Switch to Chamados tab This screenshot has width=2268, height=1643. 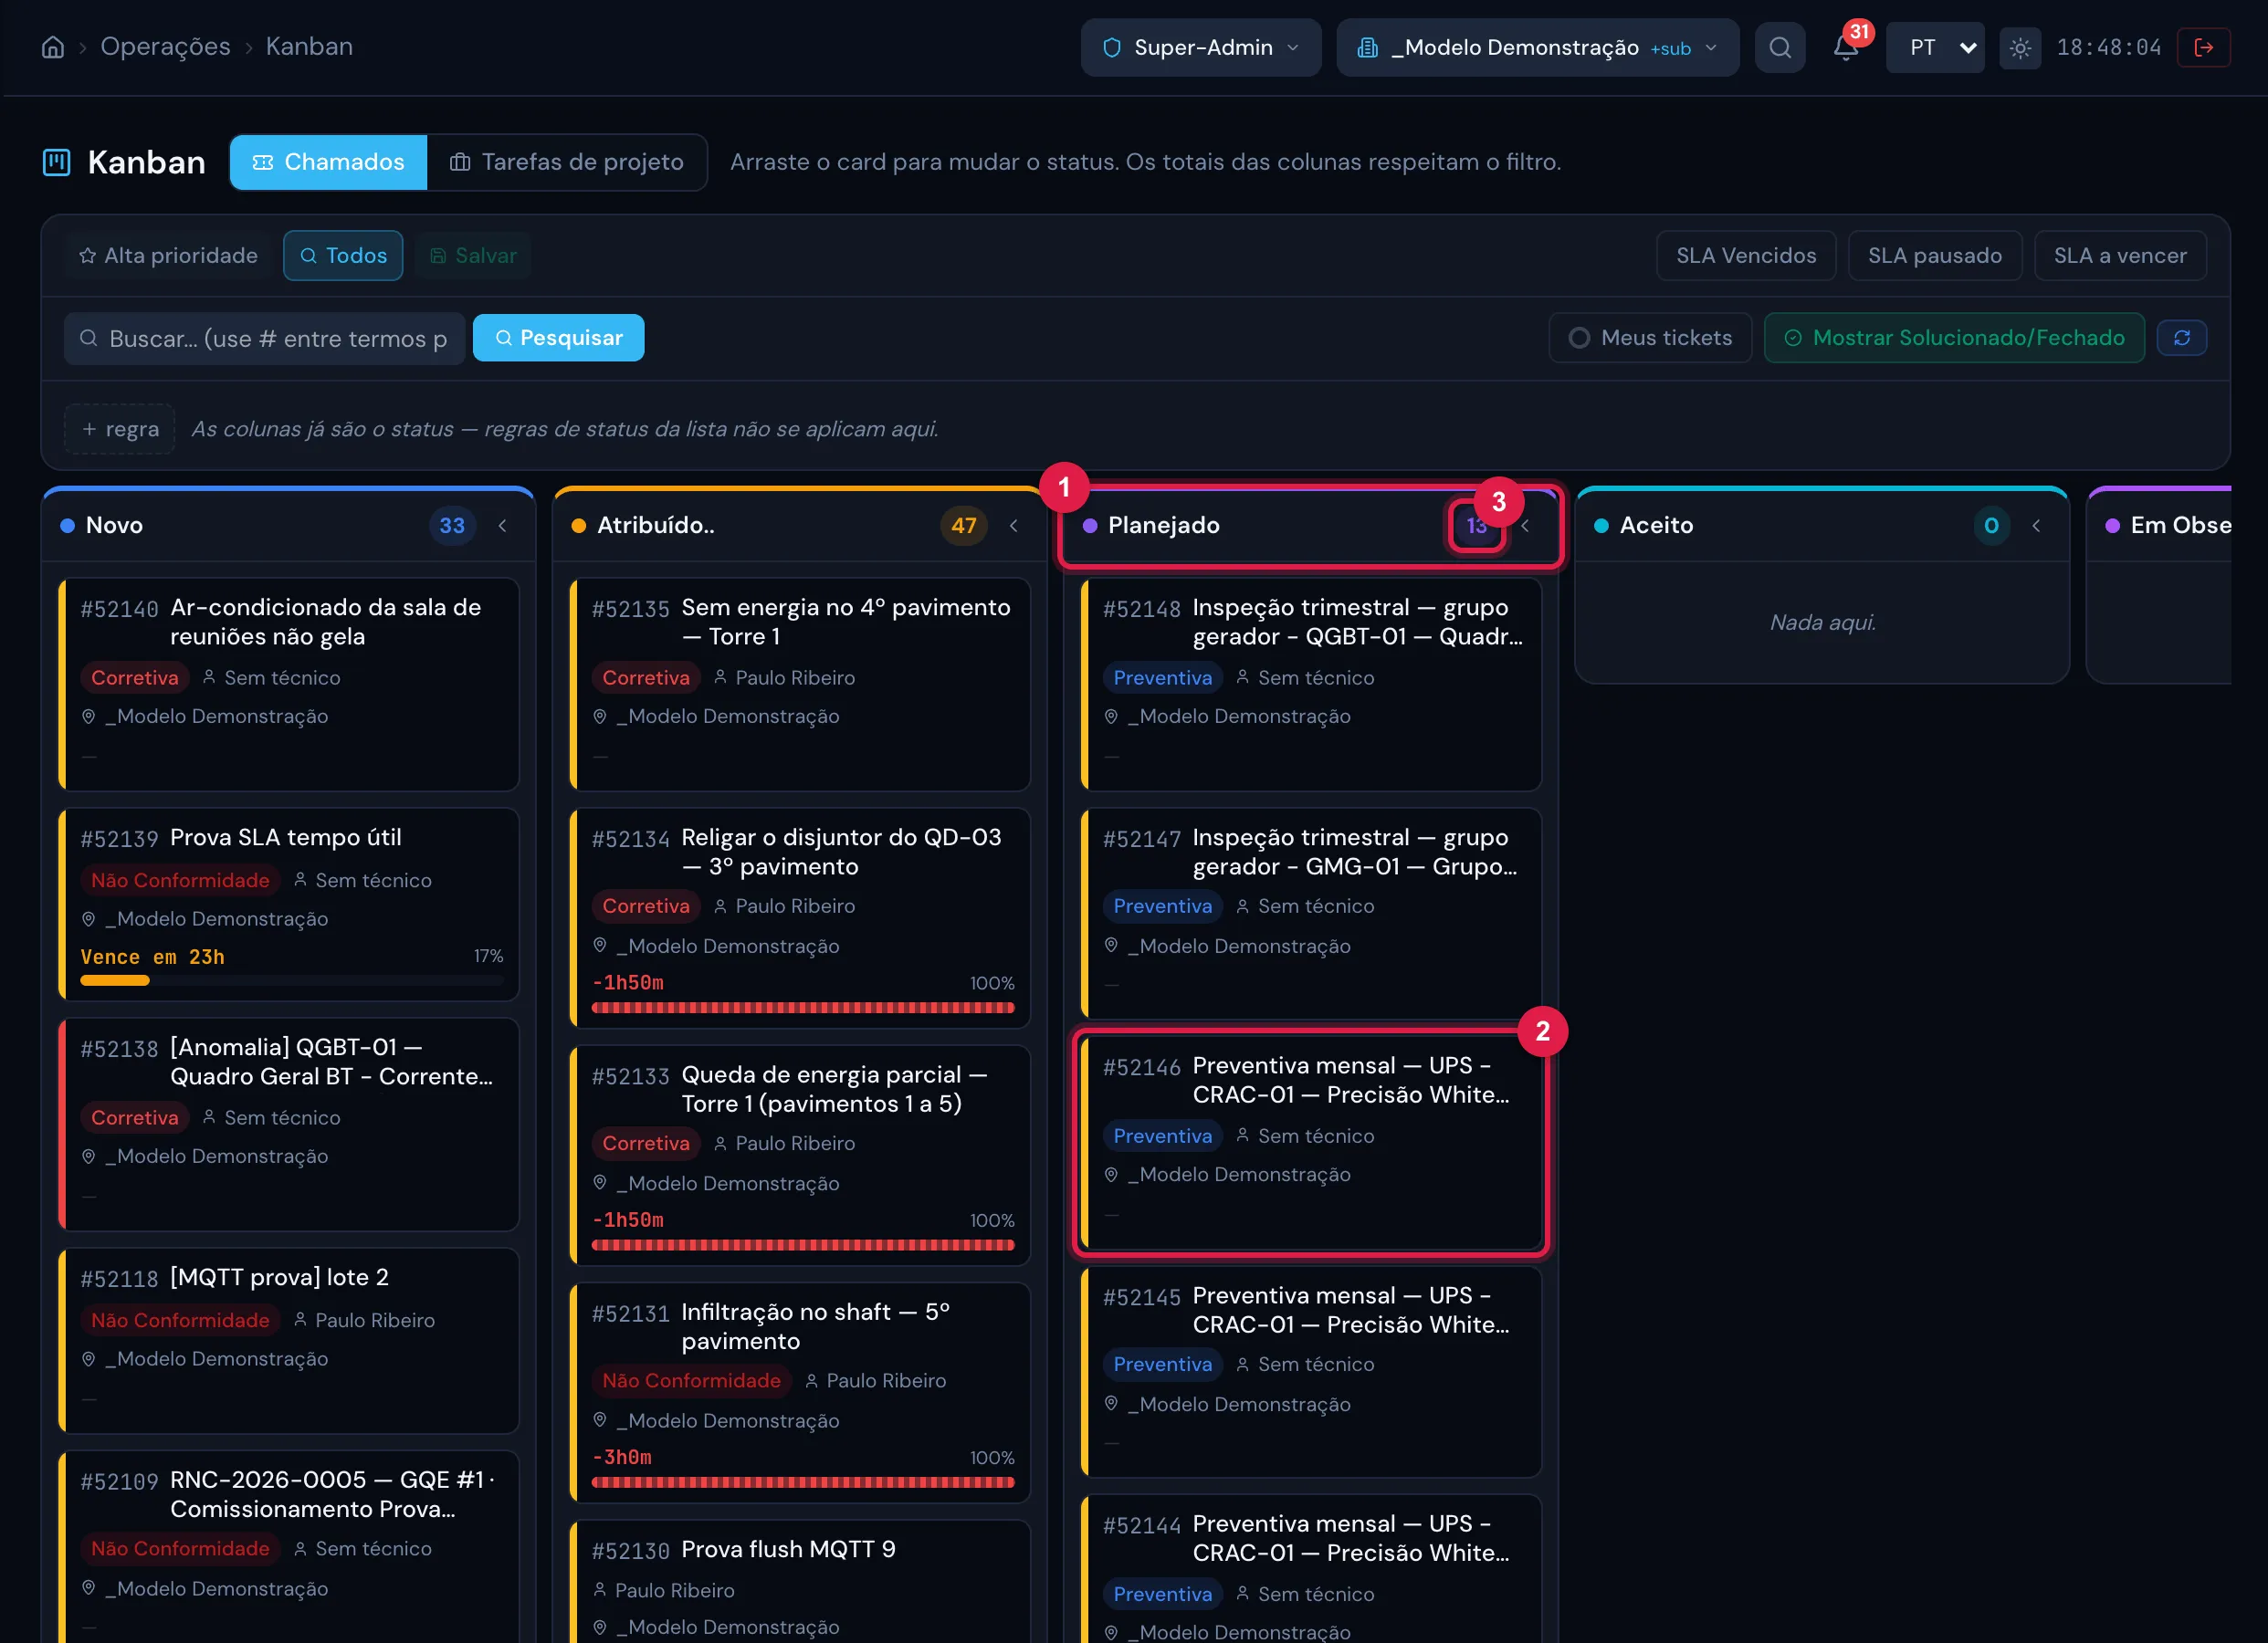point(328,162)
